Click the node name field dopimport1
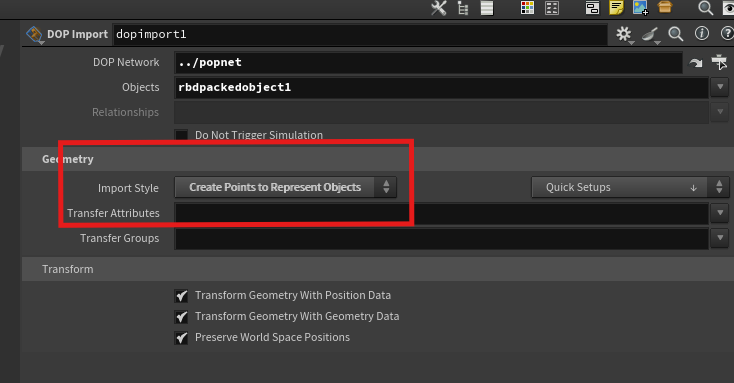734x383 pixels. pos(360,35)
